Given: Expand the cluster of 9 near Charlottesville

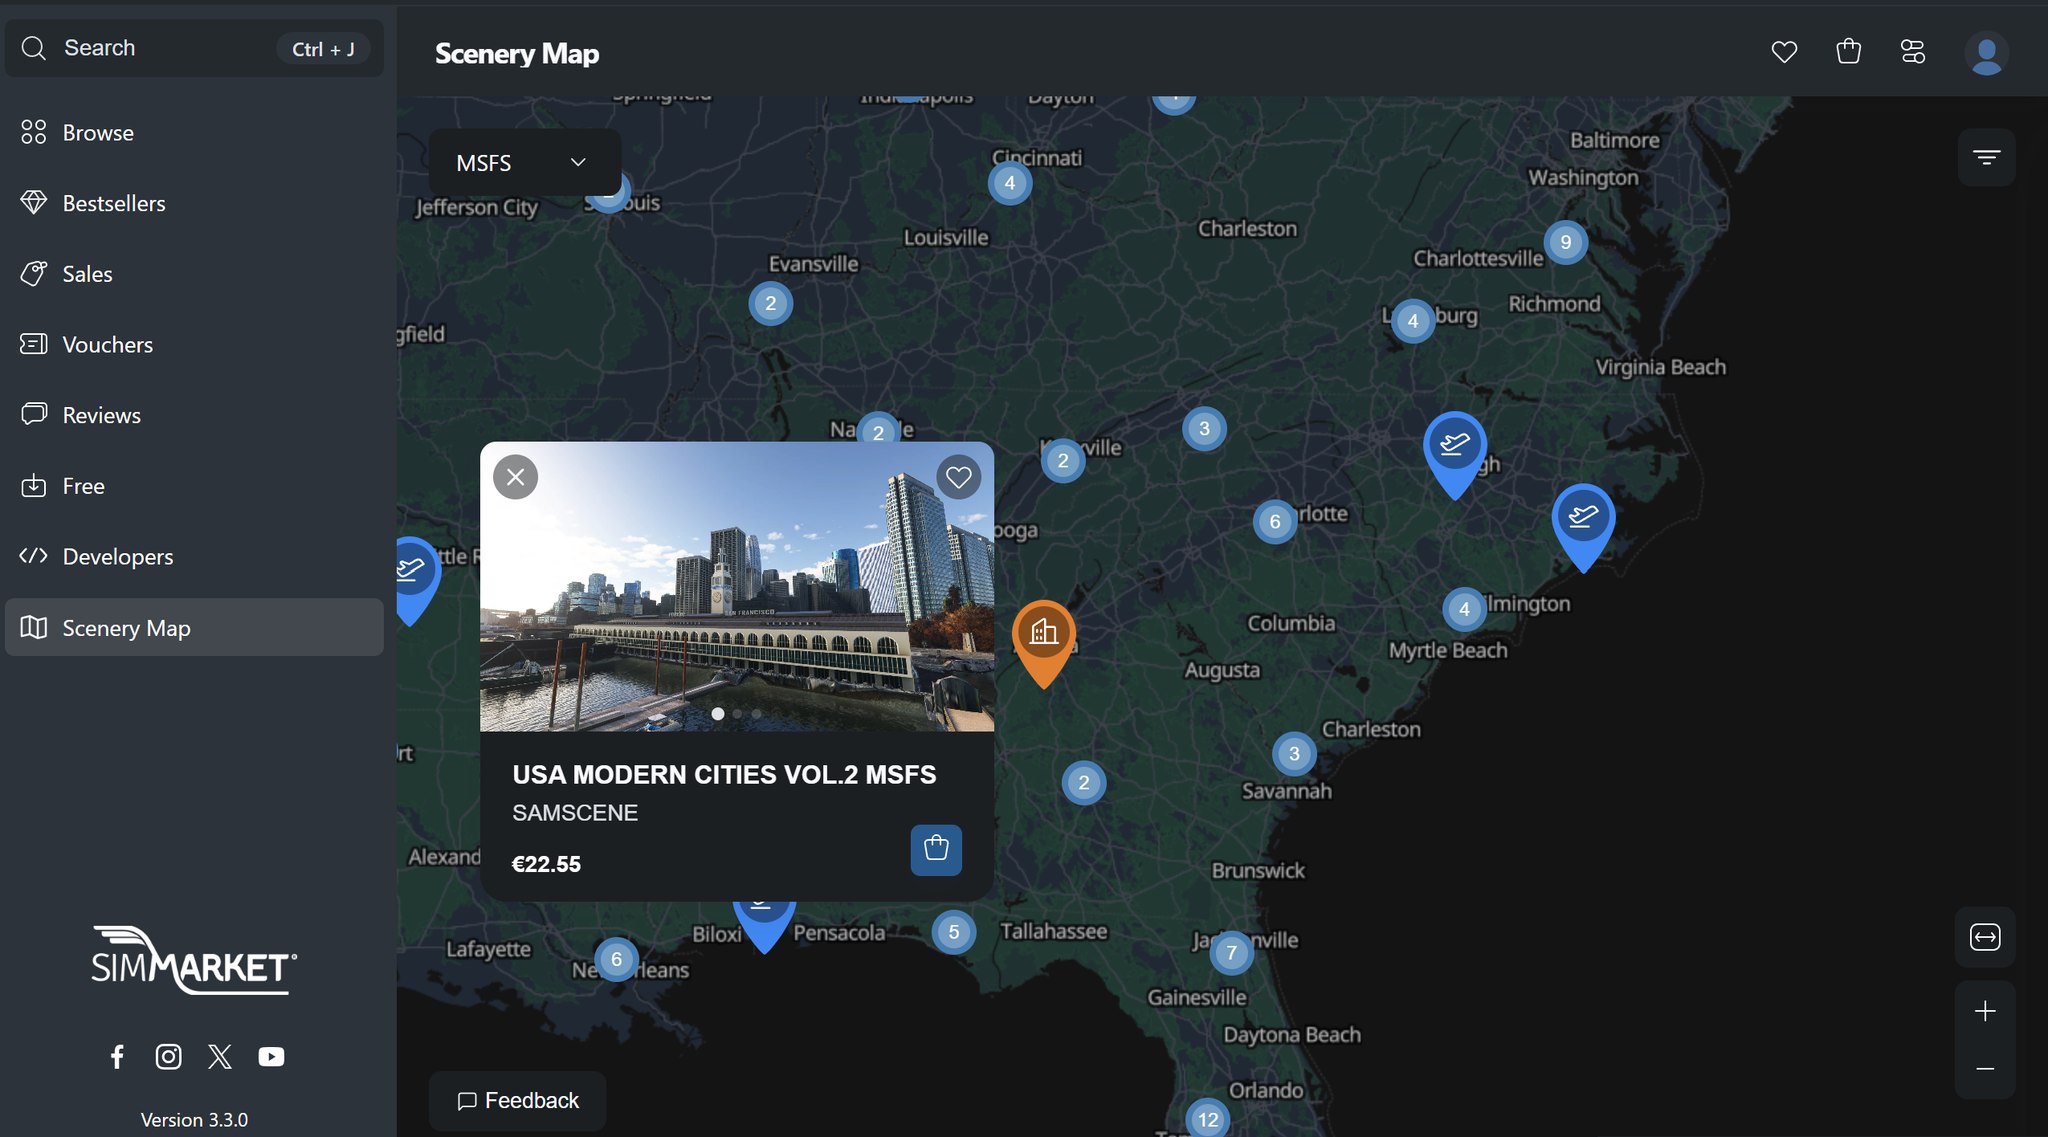Looking at the screenshot, I should 1565,242.
